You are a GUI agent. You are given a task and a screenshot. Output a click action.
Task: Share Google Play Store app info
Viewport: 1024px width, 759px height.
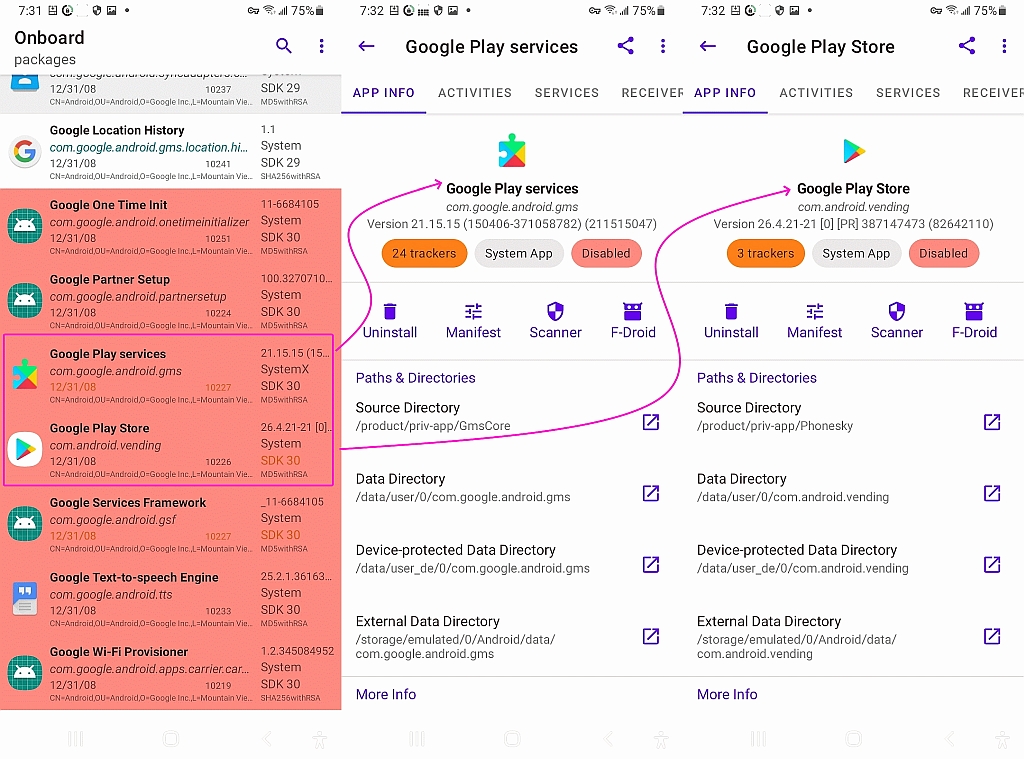[967, 46]
